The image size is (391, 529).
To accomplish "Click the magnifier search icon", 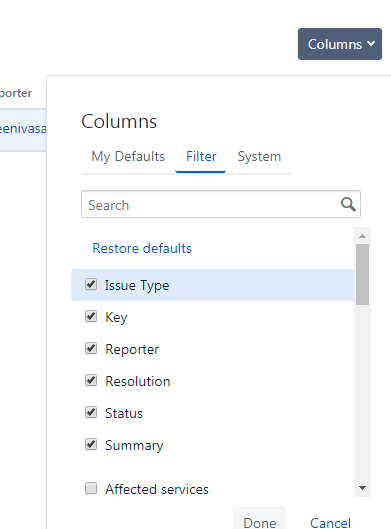I will 348,204.
